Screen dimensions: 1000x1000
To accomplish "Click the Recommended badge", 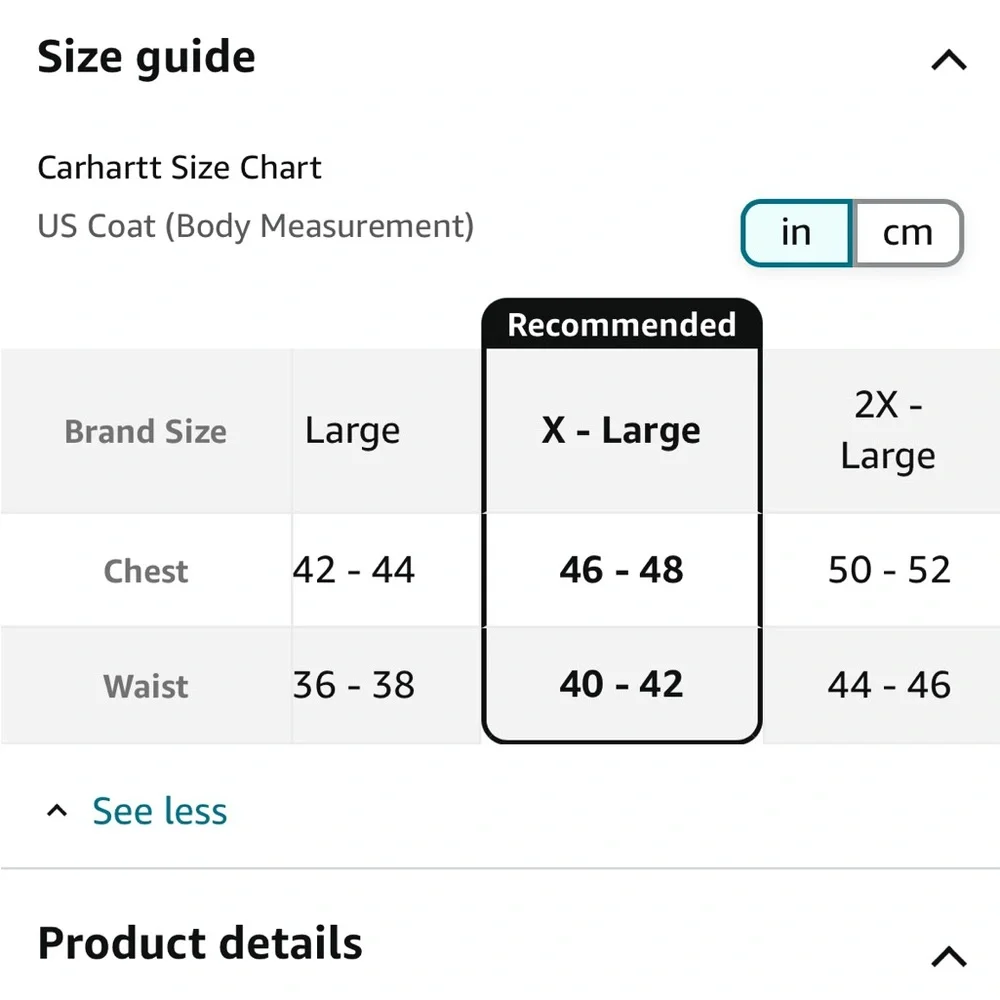I will pyautogui.click(x=621, y=325).
